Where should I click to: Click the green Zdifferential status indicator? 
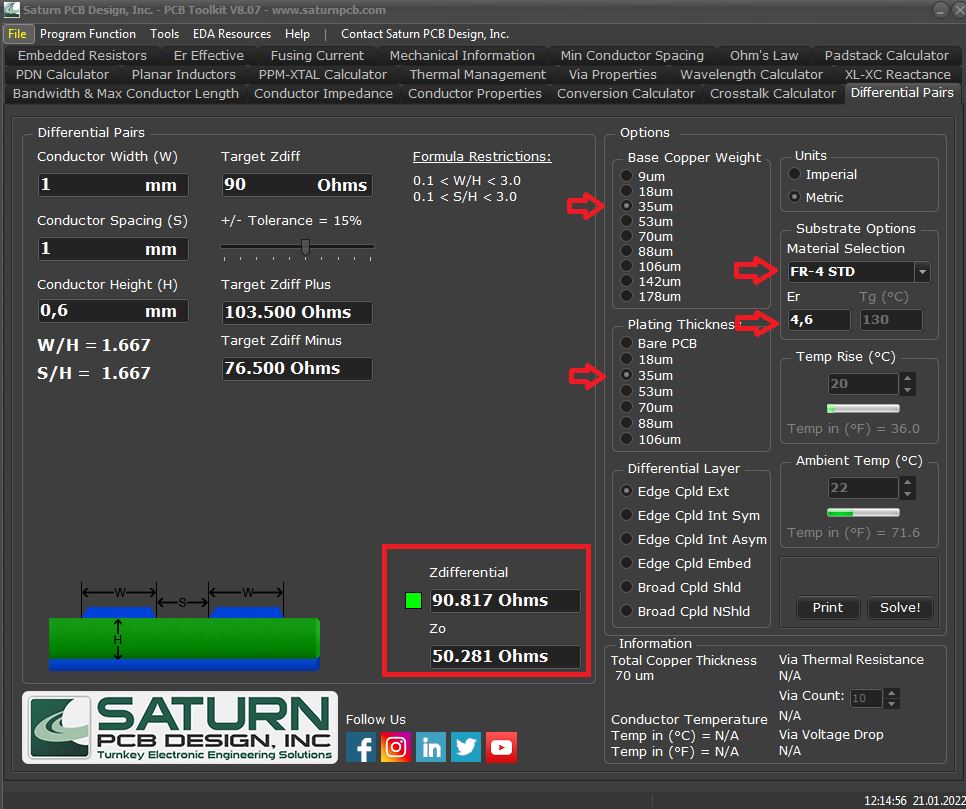[x=413, y=601]
